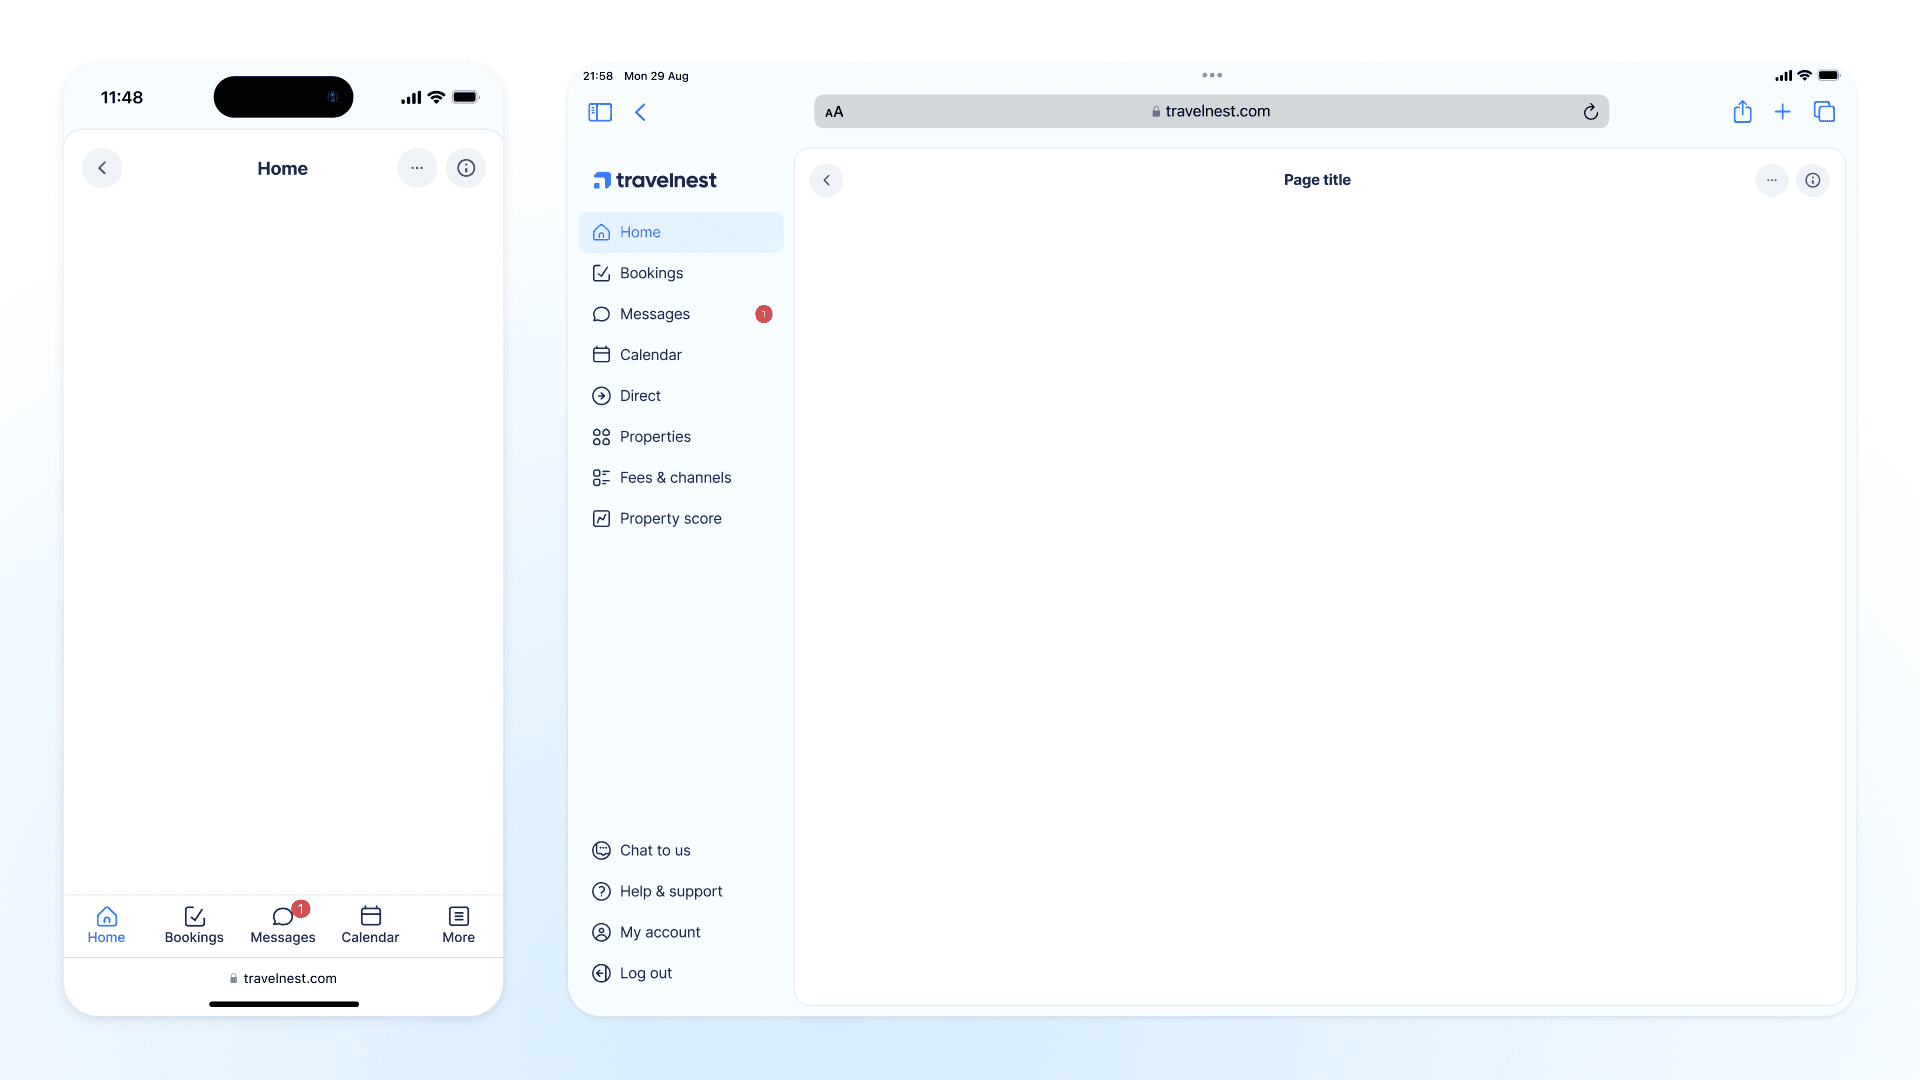Click the tablet Safari address bar field
Viewport: 1920px width, 1080px height.
coord(1210,112)
